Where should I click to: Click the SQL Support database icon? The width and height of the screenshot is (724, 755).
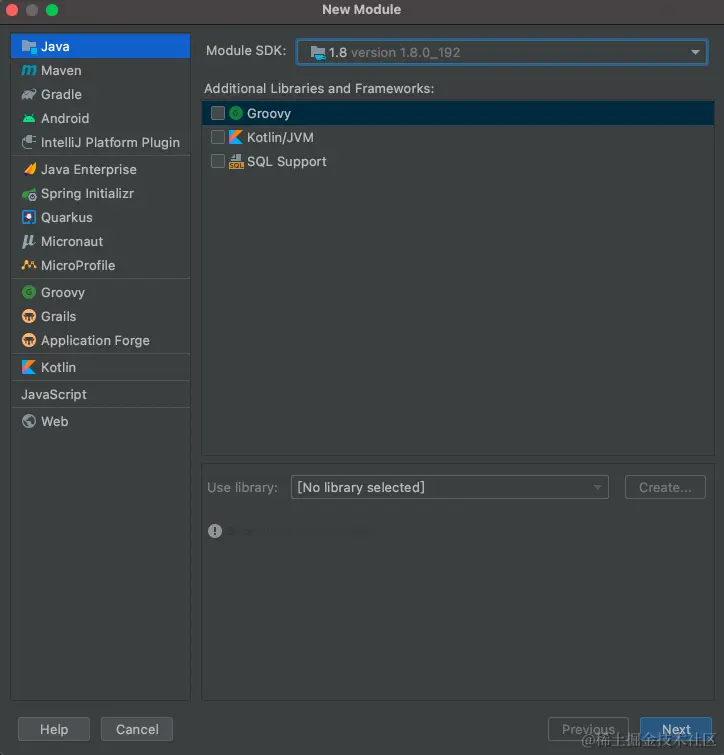pyautogui.click(x=236, y=161)
